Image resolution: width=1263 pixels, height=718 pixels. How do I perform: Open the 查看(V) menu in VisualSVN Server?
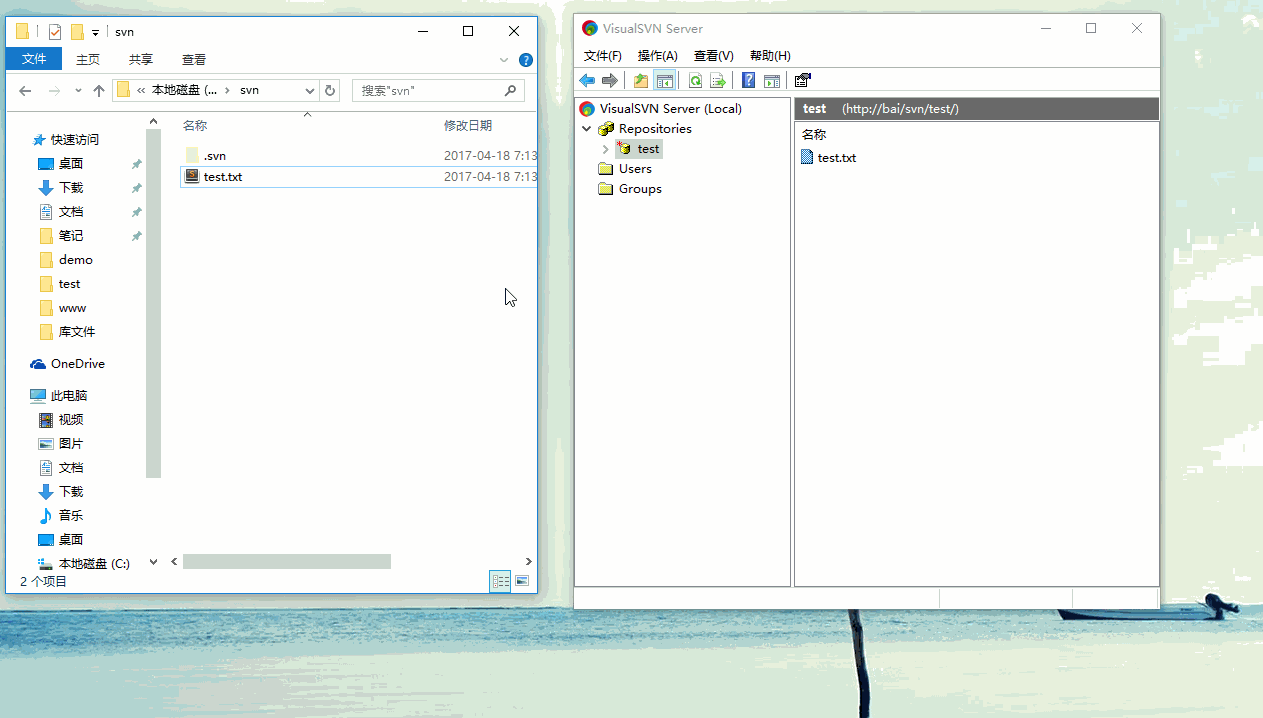pos(714,56)
